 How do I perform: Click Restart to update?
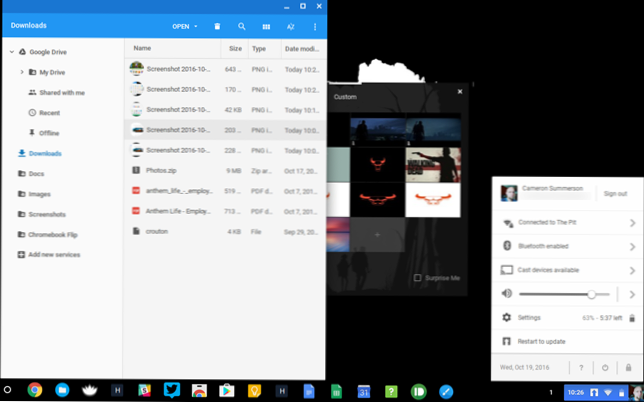[568, 342]
